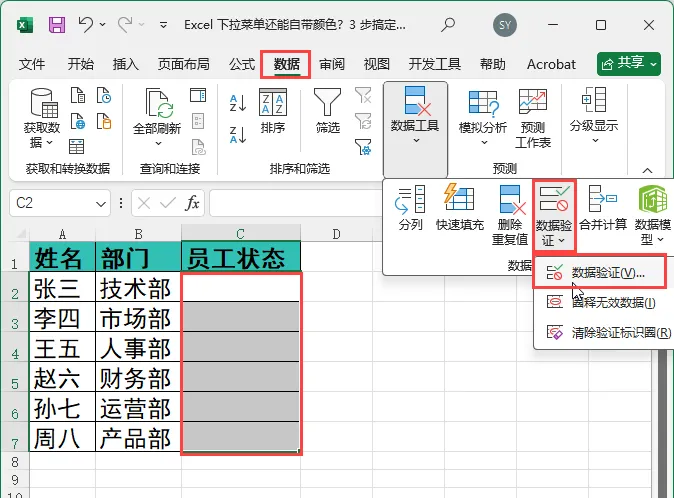This screenshot has height=498, width=674.
Task: Expand the 数据工具 group button
Action: 415,129
